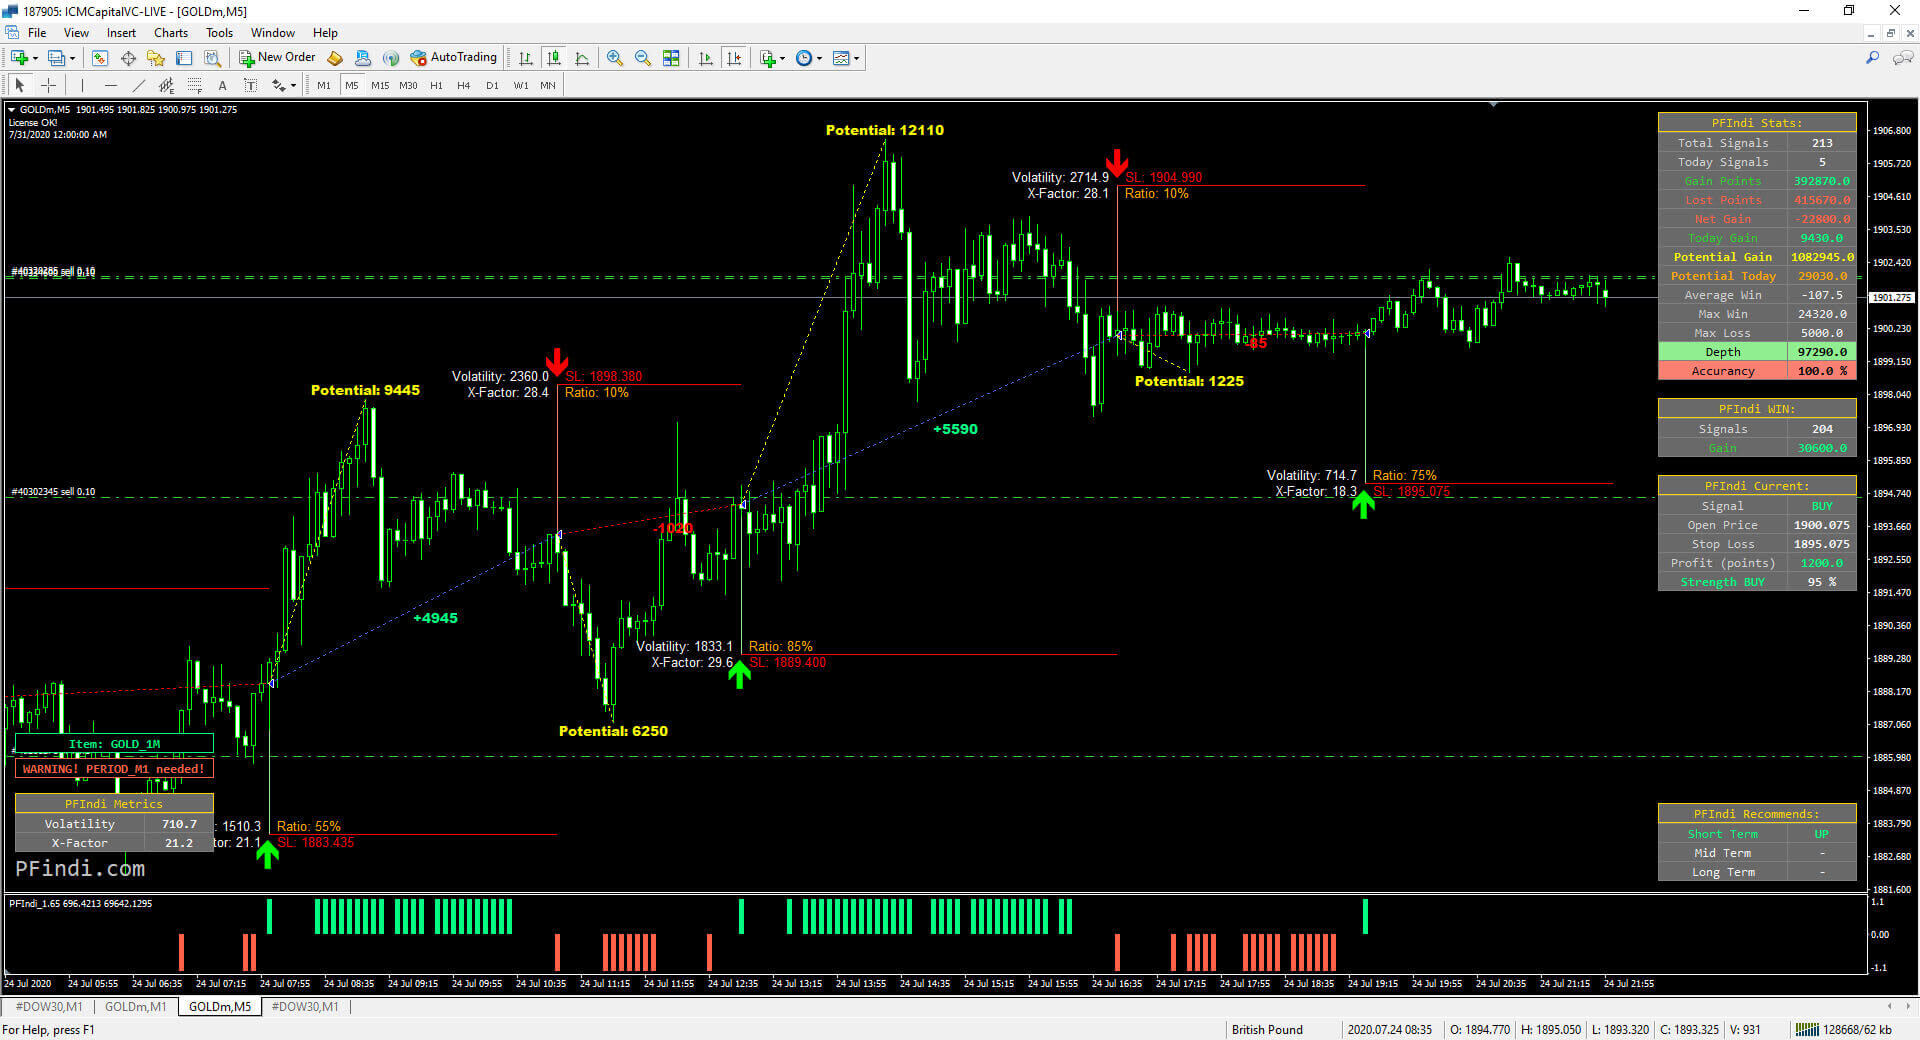Select the text label tool
Screen dimensions: 1920x1040
point(250,85)
